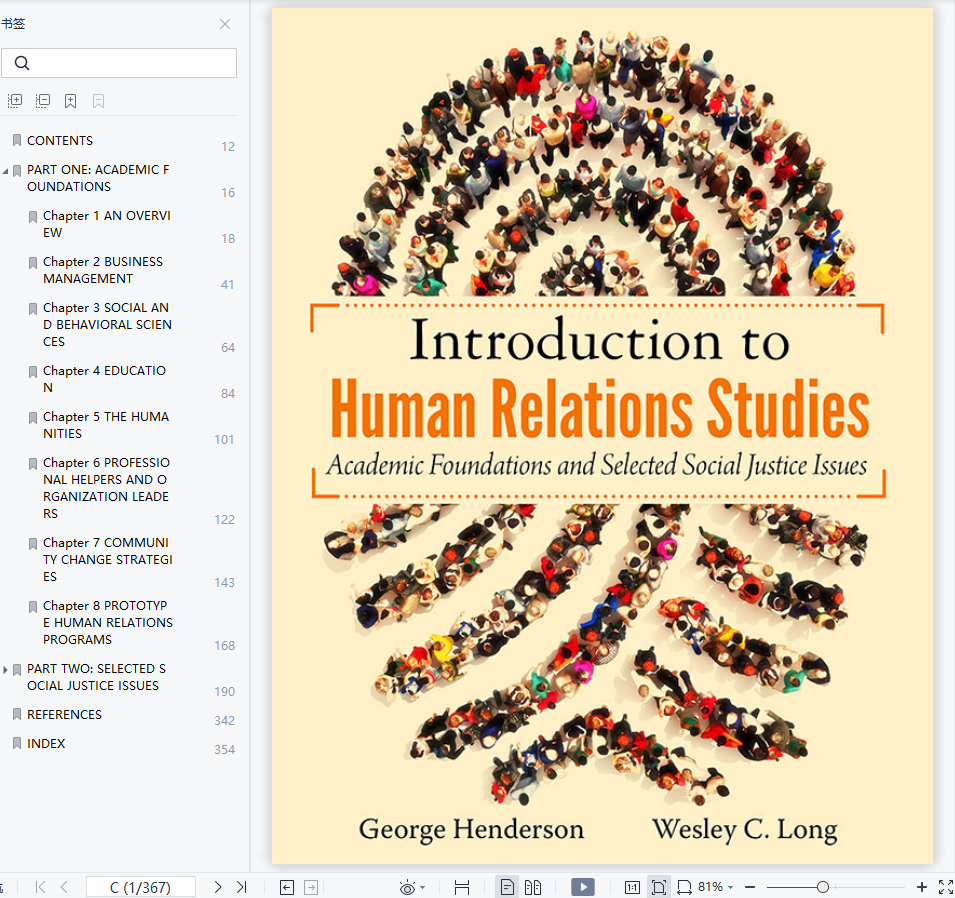
Task: Click the magnifier search icon
Action: [22, 63]
